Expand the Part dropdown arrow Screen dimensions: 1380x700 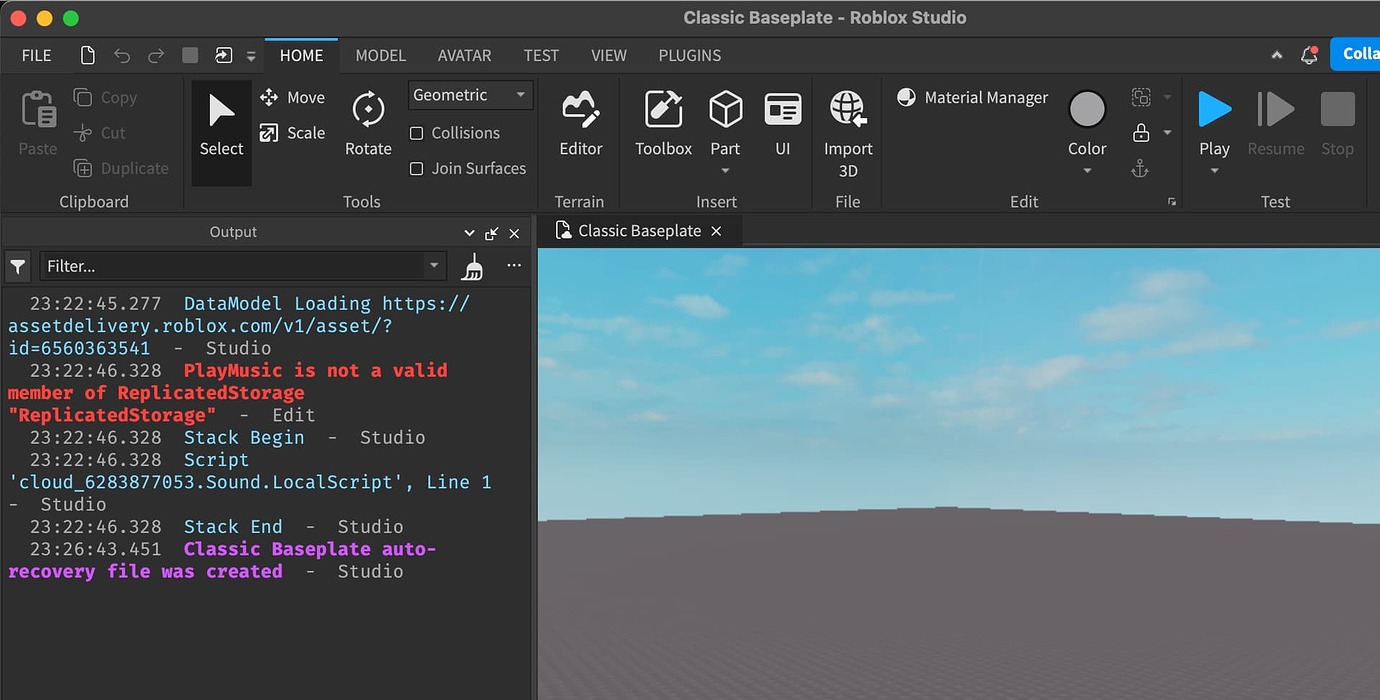coord(725,171)
